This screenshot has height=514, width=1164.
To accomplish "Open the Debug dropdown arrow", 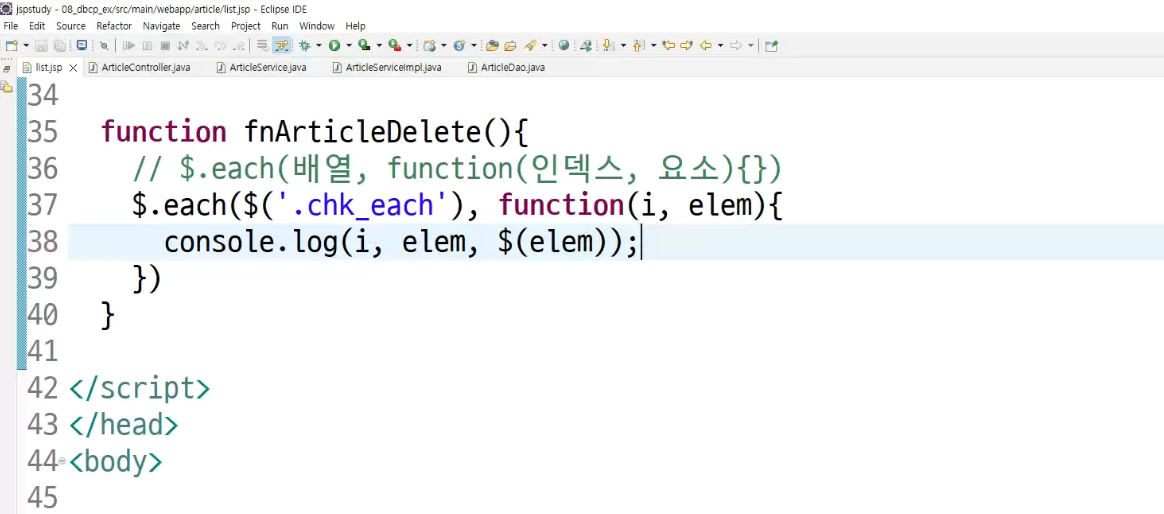I will 318,45.
